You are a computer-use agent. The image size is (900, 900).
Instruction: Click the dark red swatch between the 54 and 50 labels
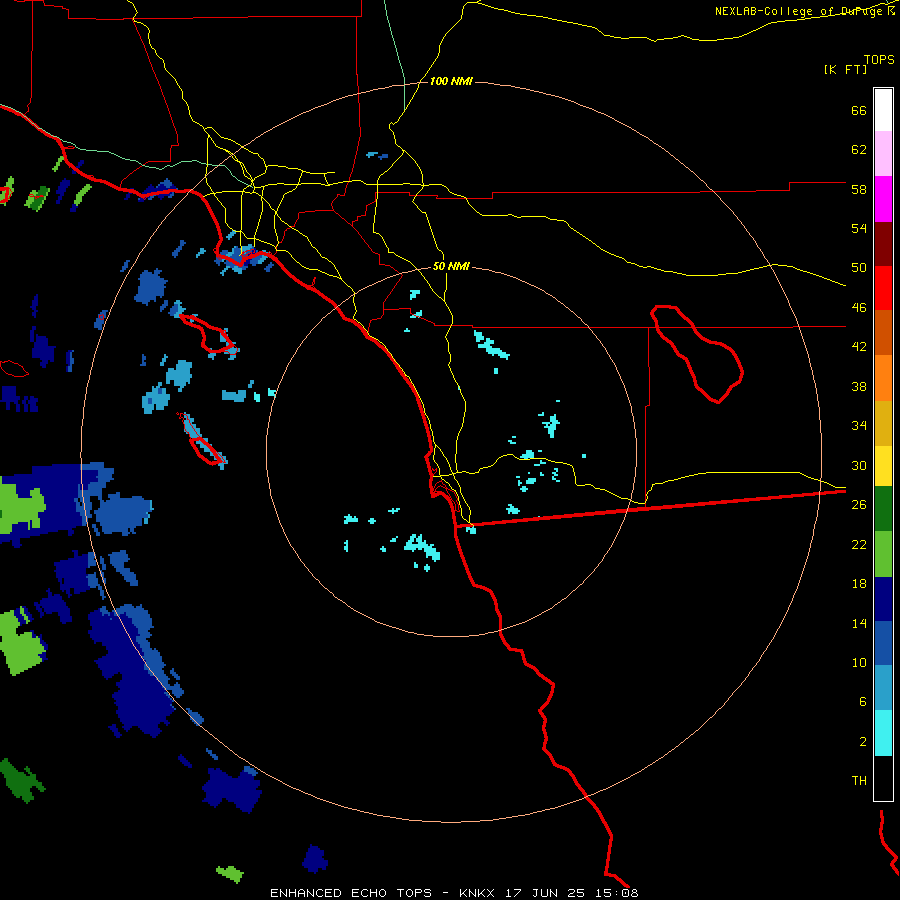(883, 244)
